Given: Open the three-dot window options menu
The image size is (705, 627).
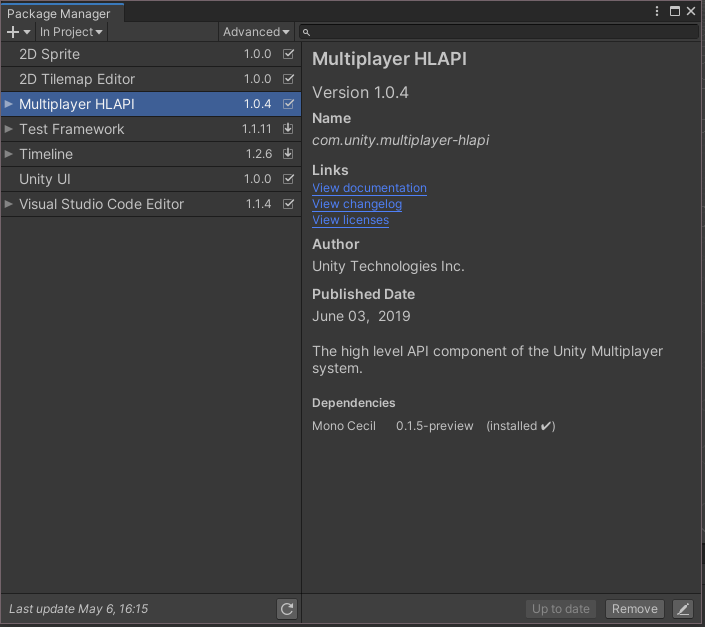Looking at the screenshot, I should (657, 11).
